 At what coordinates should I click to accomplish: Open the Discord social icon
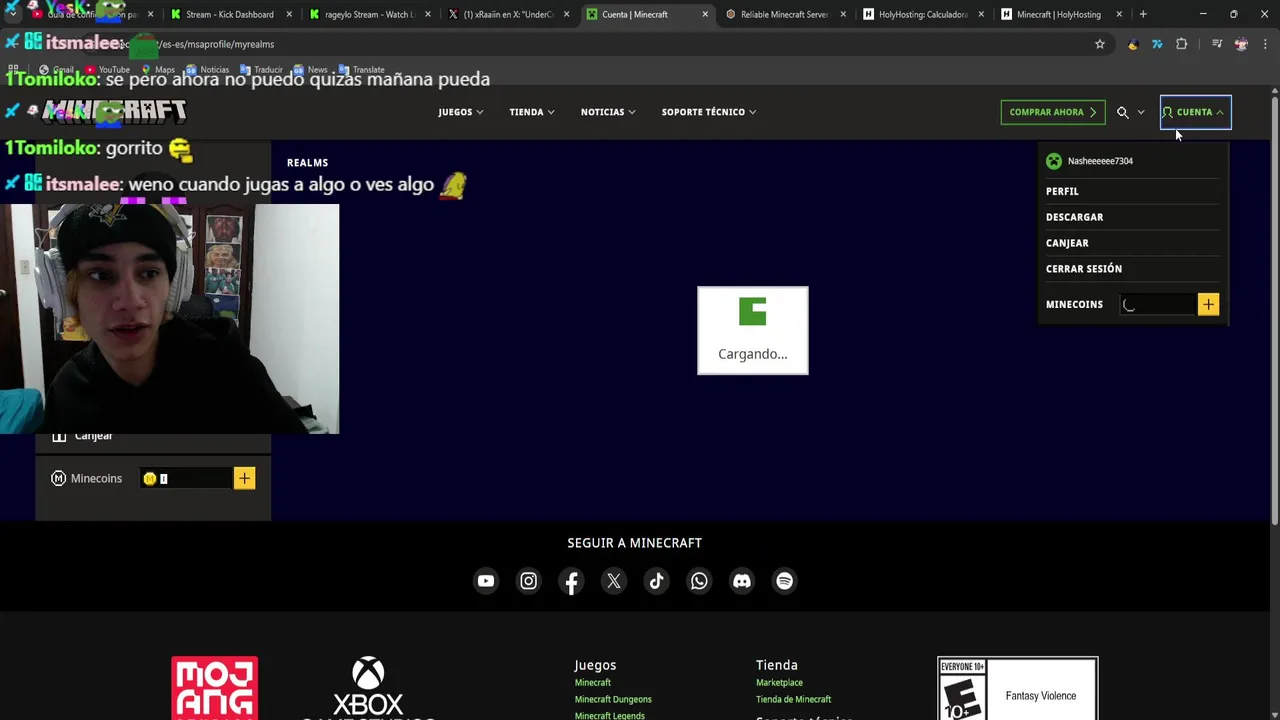[742, 581]
